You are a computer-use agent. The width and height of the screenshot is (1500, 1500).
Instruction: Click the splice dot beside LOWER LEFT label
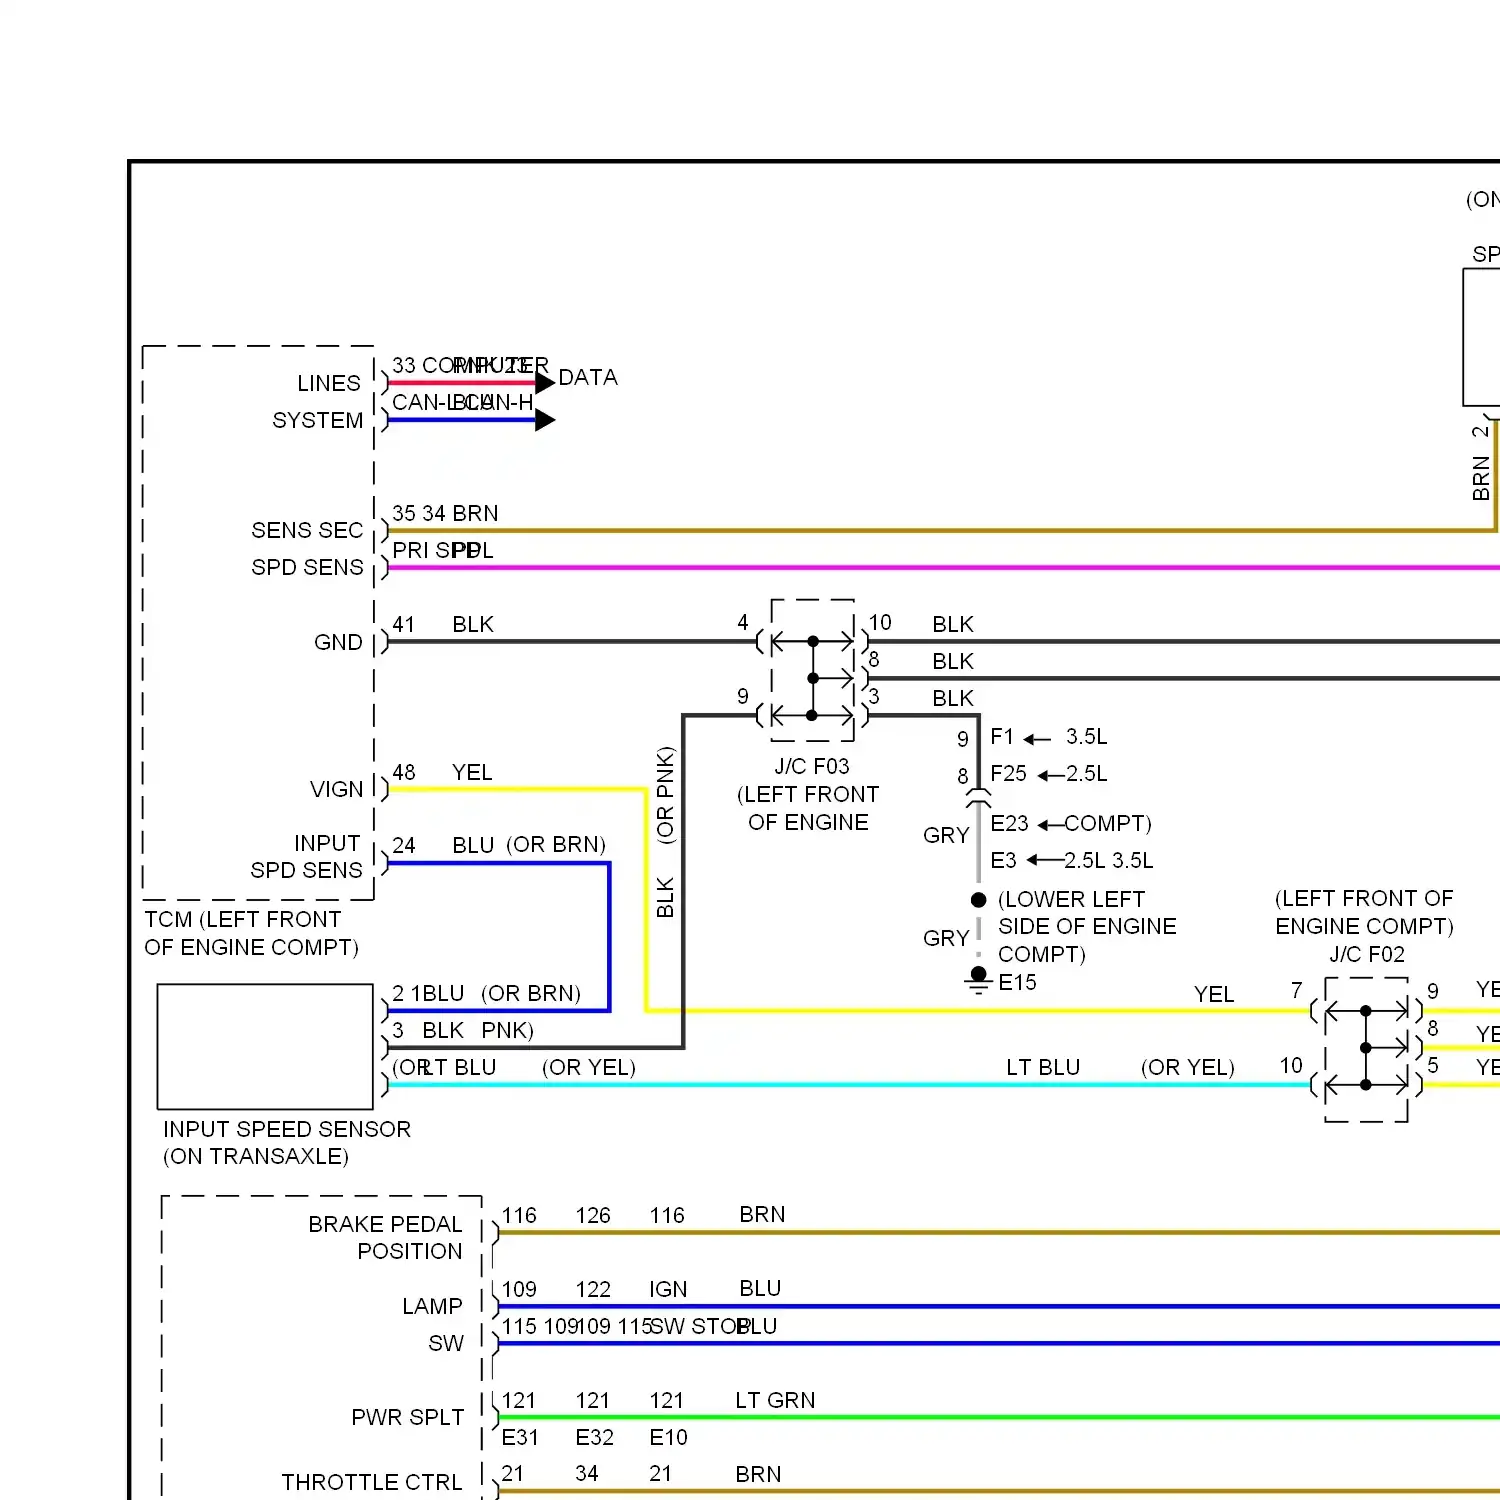click(x=979, y=899)
